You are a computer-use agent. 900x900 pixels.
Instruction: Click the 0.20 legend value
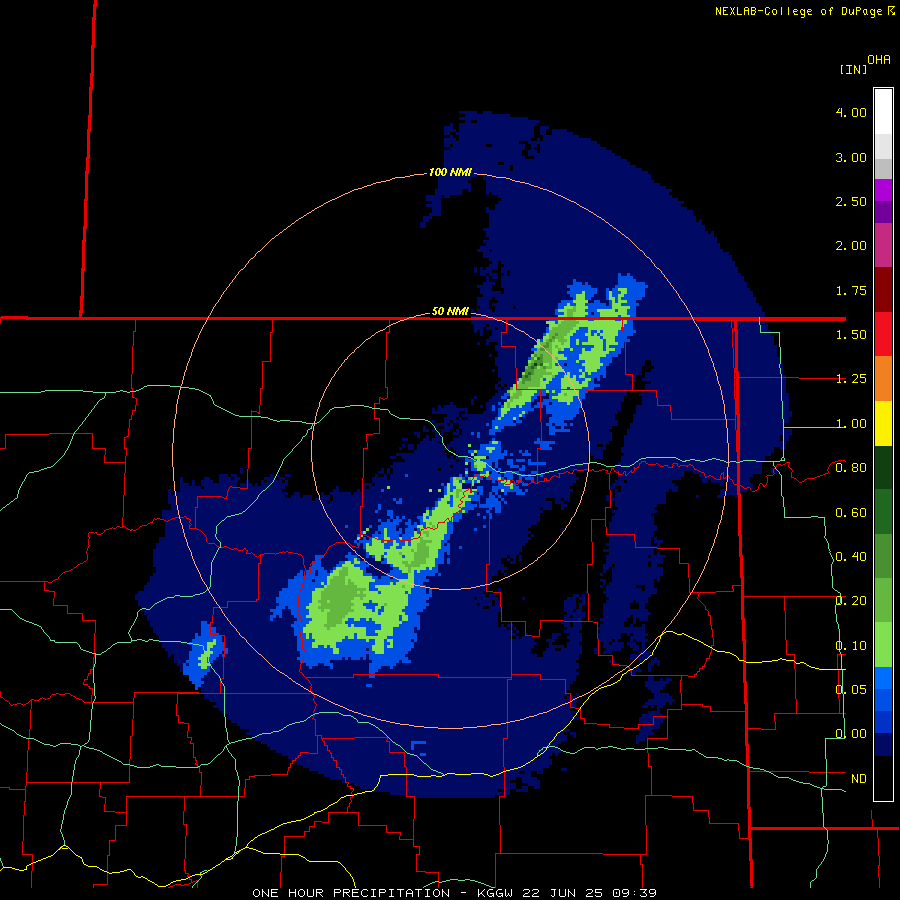click(851, 601)
